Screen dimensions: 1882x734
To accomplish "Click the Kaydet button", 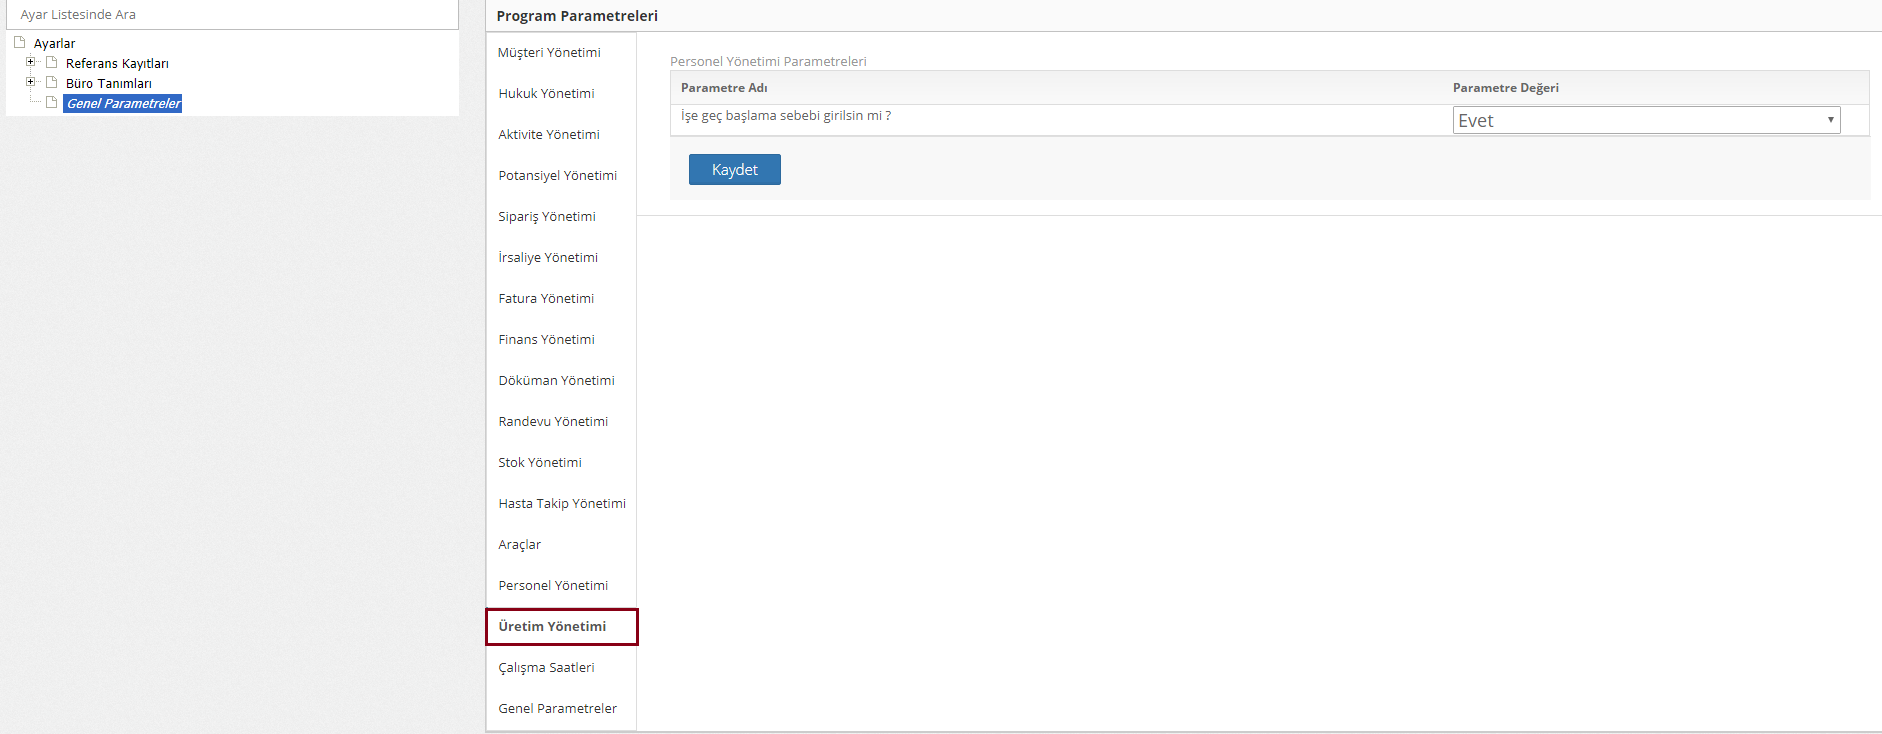I will coord(734,170).
